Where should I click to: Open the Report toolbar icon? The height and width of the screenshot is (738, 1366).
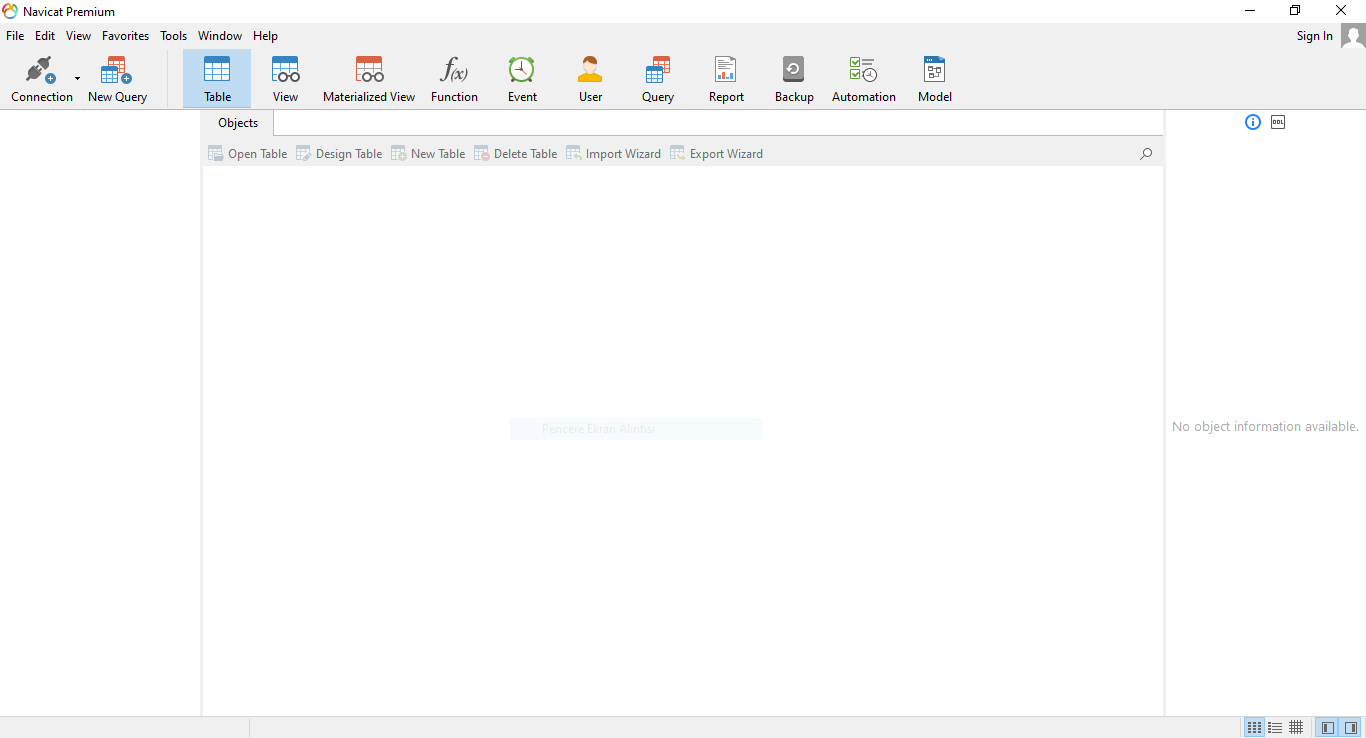(x=726, y=79)
